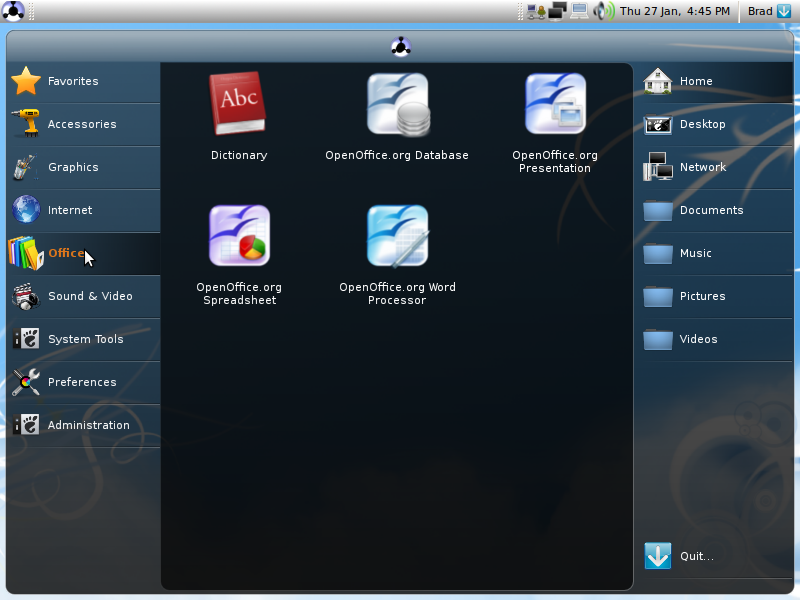Click the Internet globe icon

pyautogui.click(x=27, y=209)
